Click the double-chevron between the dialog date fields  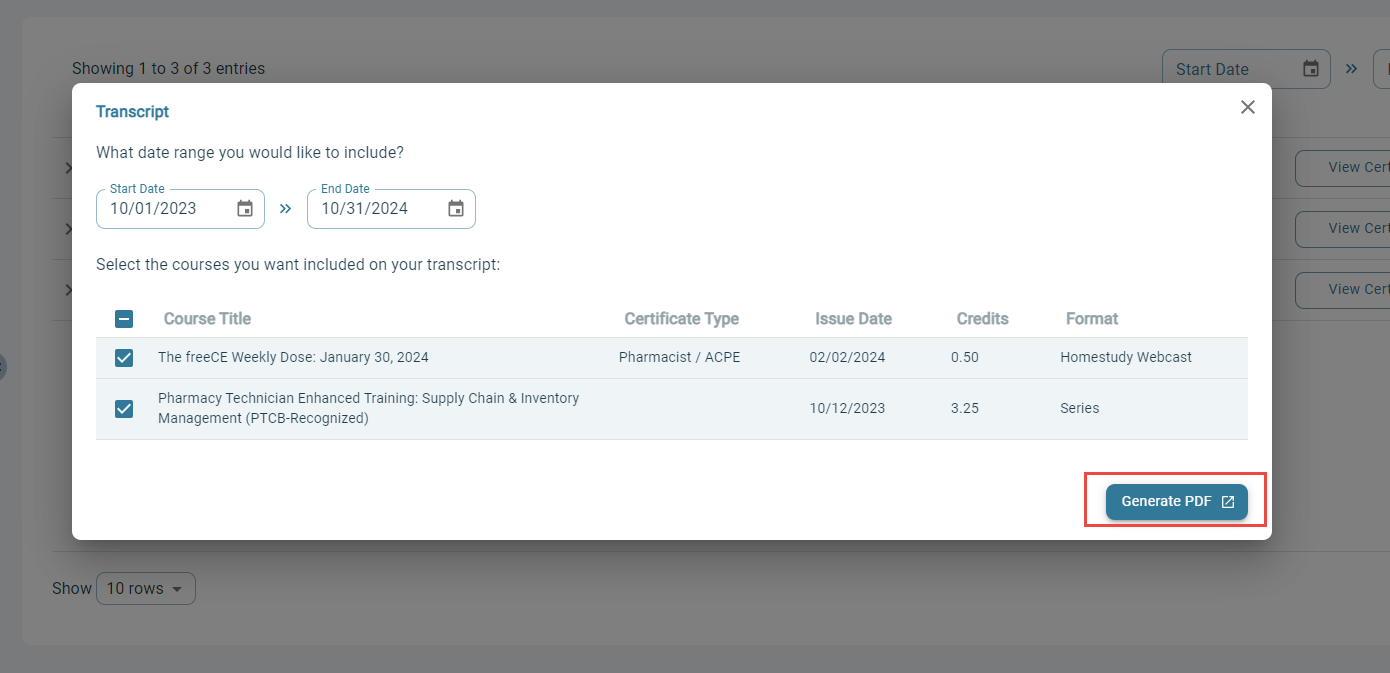click(x=286, y=208)
